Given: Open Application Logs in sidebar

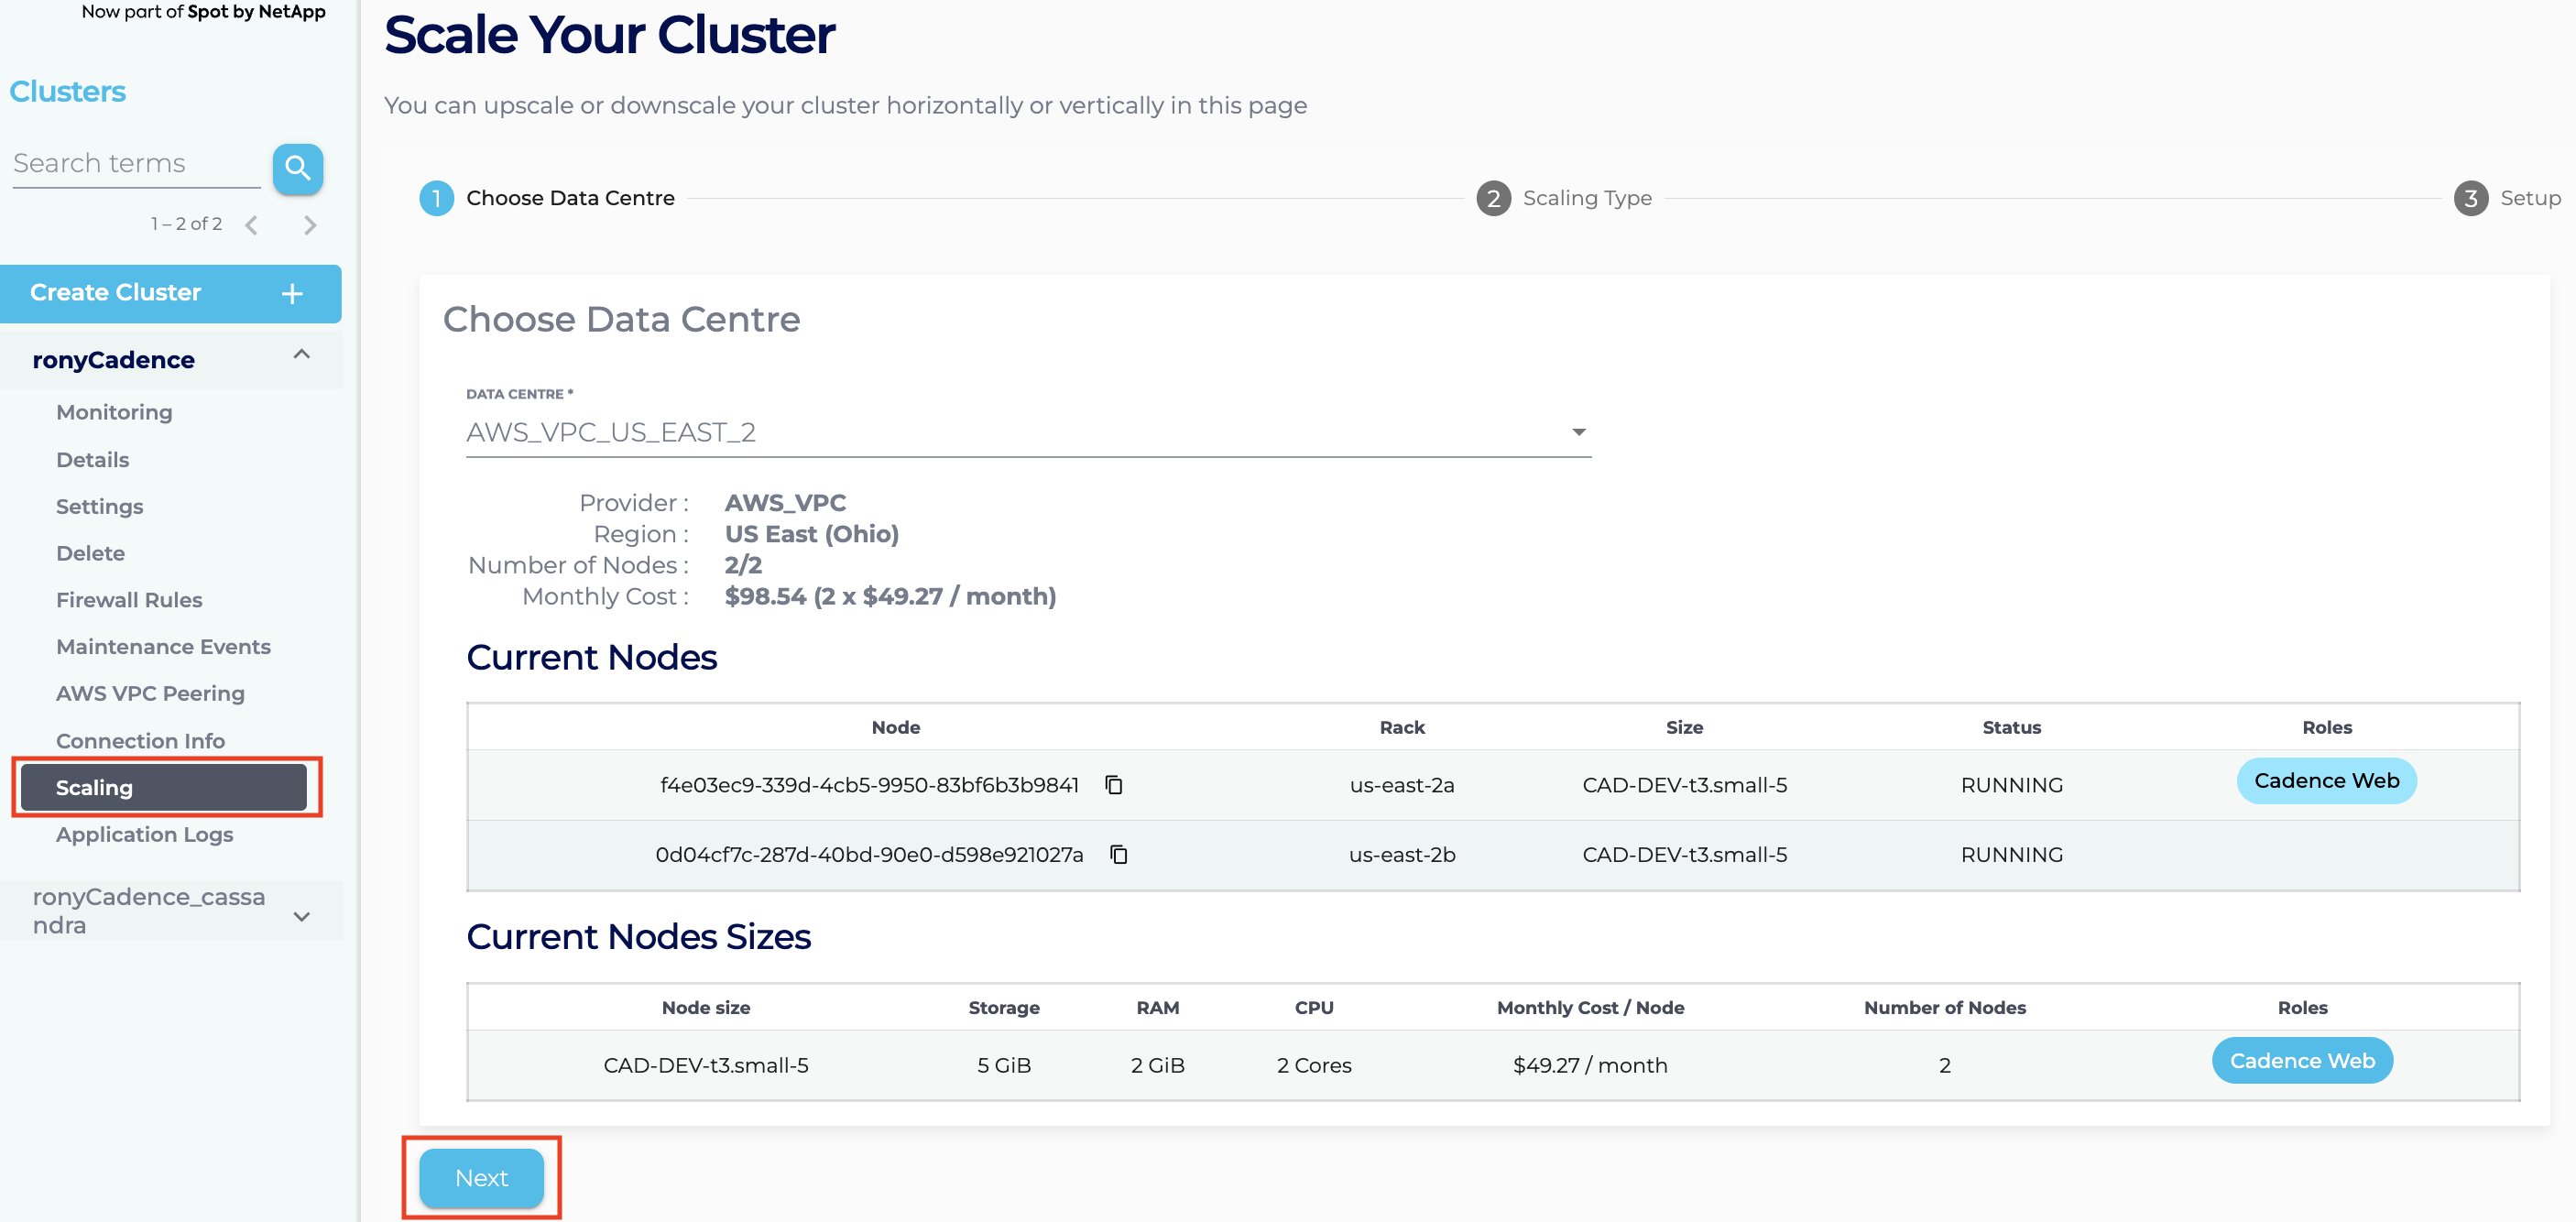Looking at the screenshot, I should (x=144, y=834).
